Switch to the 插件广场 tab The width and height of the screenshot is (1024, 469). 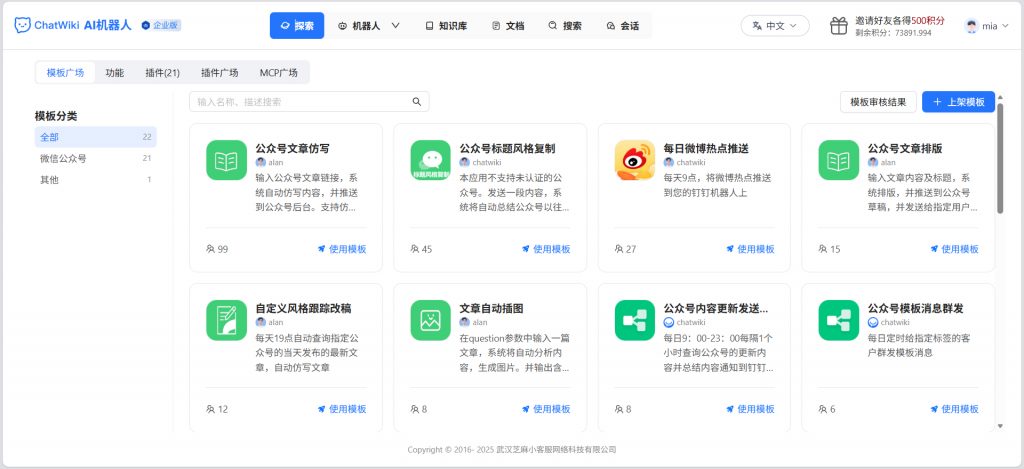pos(219,73)
